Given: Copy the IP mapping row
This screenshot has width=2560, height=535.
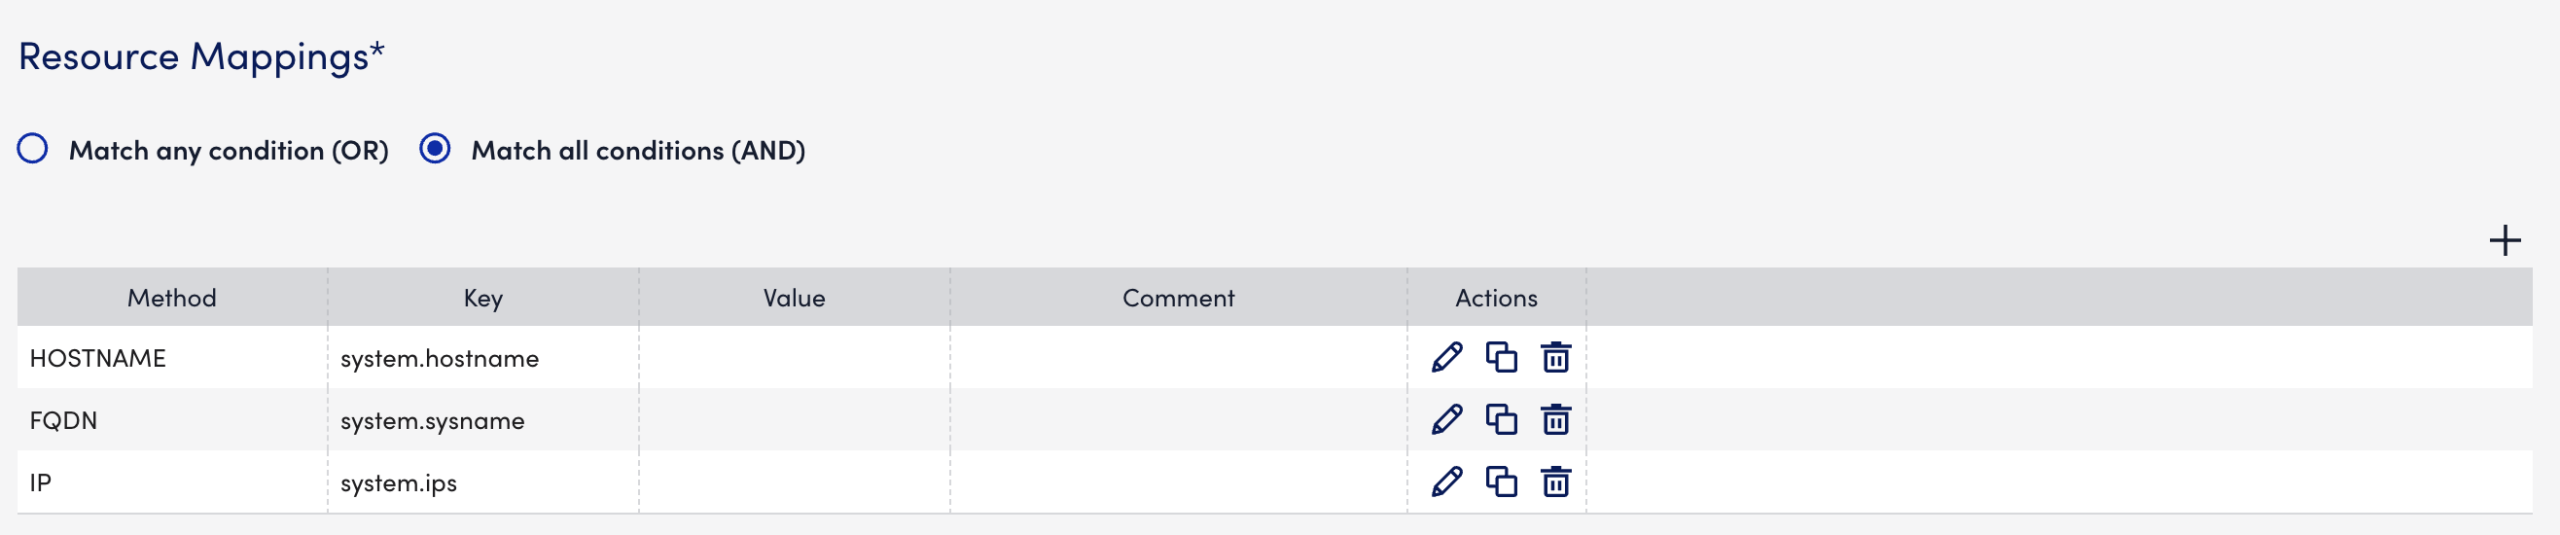Looking at the screenshot, I should pyautogui.click(x=1501, y=482).
